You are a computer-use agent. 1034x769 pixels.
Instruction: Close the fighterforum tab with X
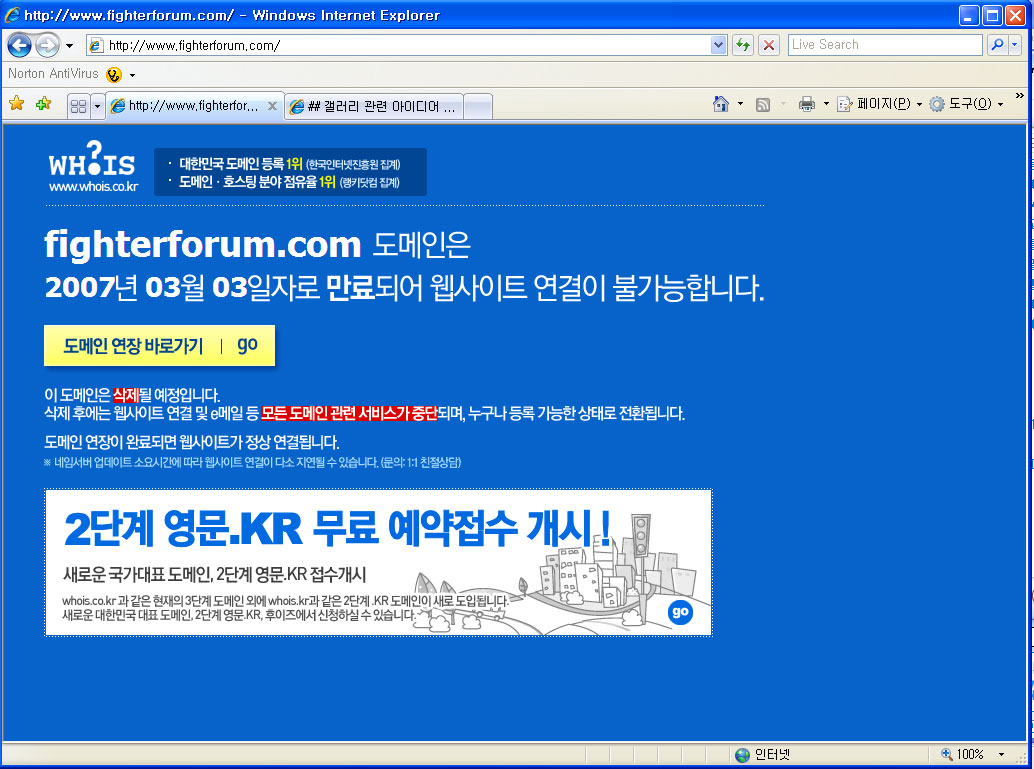coord(272,106)
